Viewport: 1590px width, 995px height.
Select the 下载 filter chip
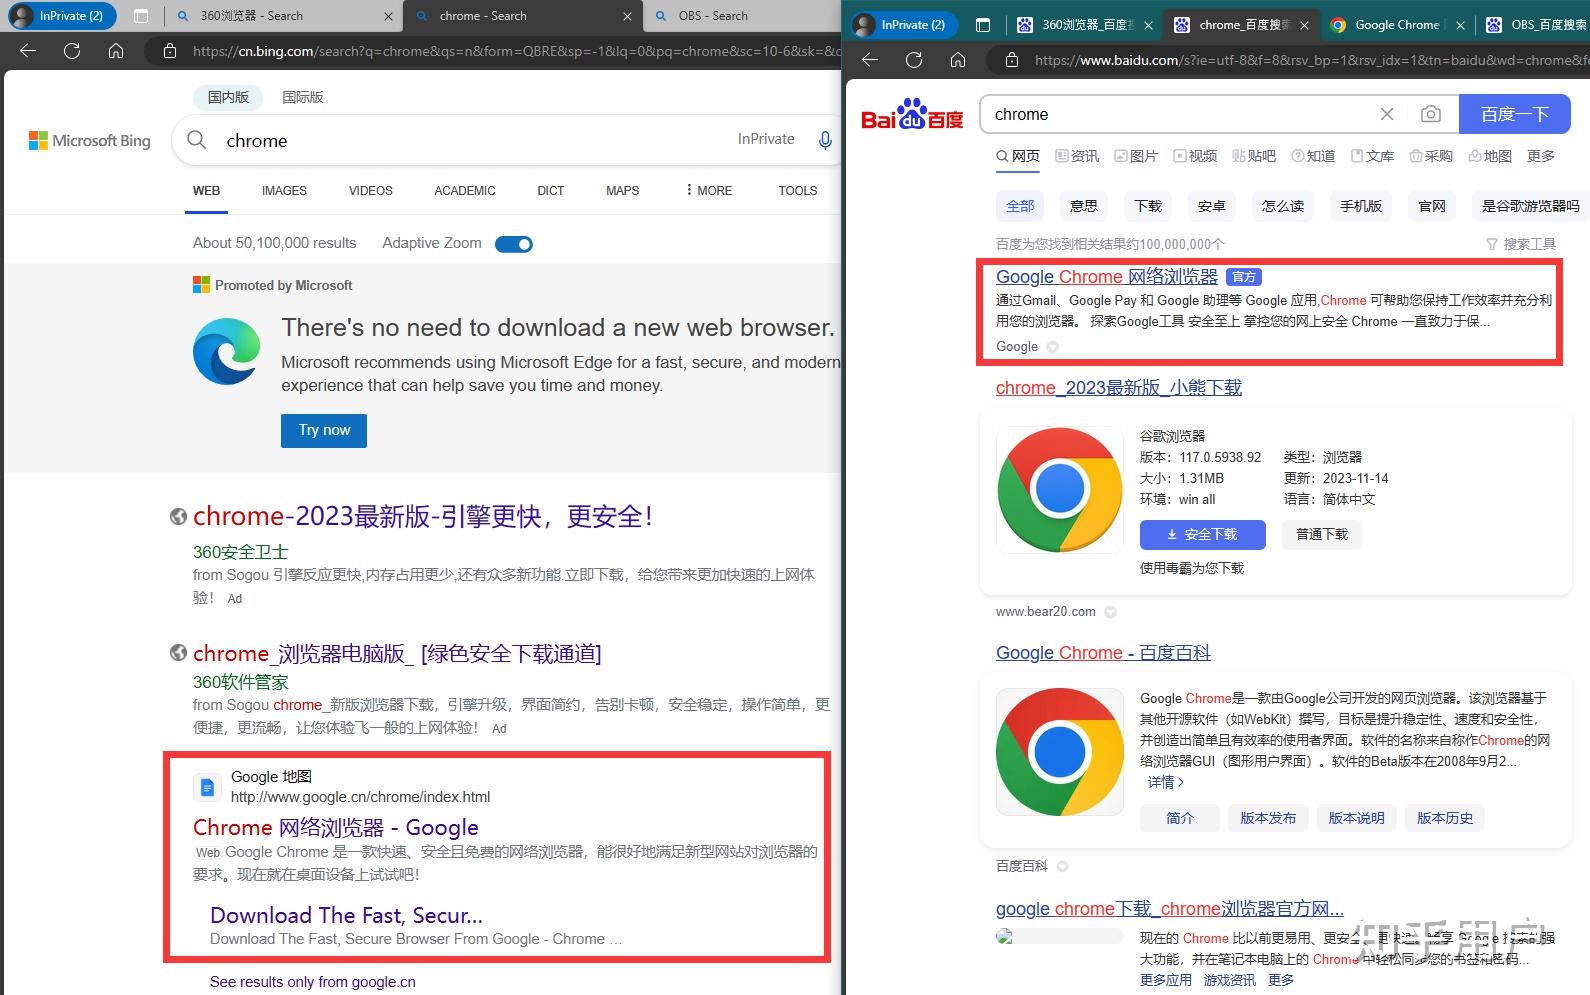tap(1148, 206)
